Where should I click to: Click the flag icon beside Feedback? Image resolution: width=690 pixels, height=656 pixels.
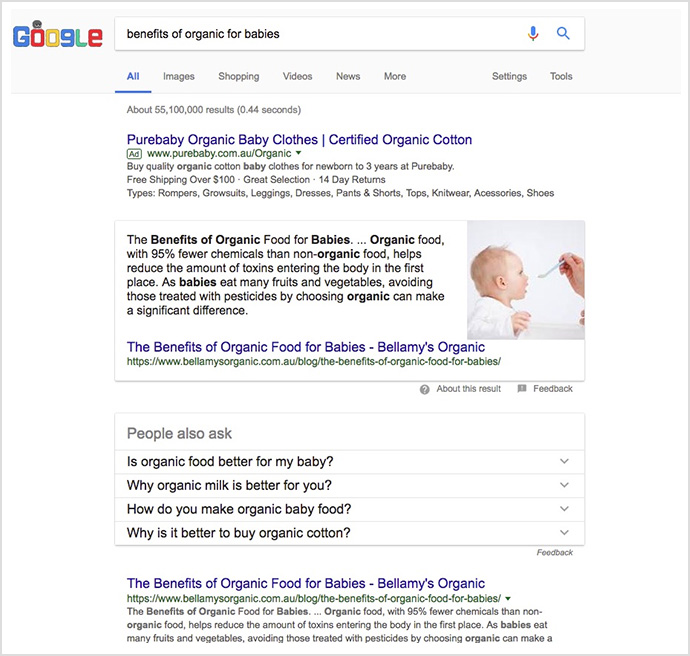click(x=522, y=388)
